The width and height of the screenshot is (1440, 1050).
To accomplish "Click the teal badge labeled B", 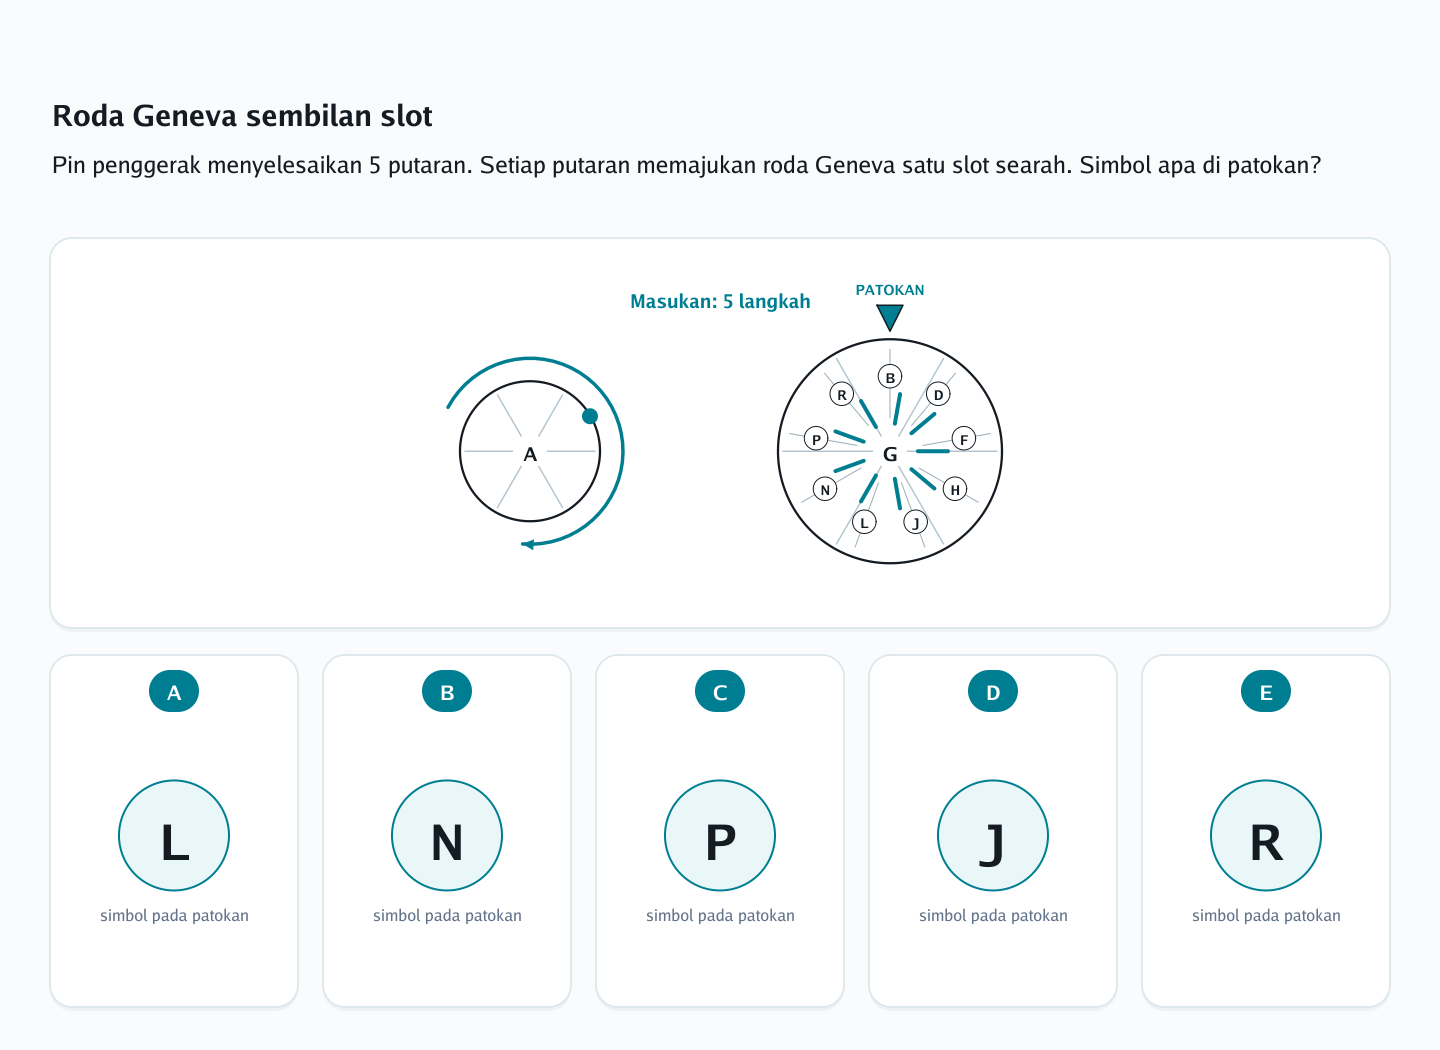I will pyautogui.click(x=447, y=692).
